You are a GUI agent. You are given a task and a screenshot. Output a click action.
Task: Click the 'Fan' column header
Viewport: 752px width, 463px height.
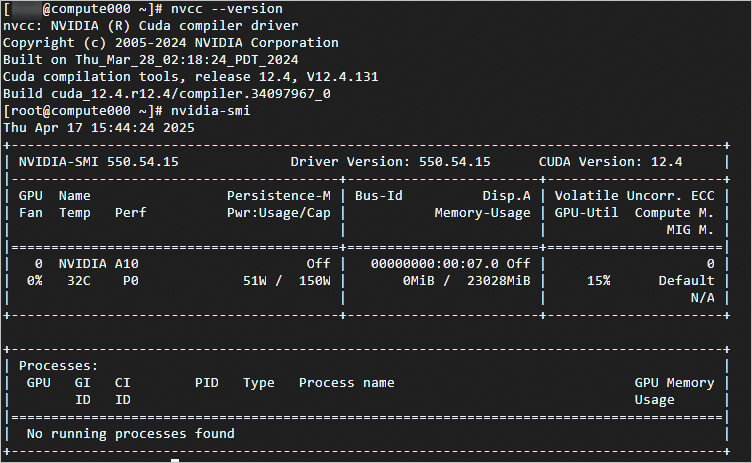[x=31, y=213]
